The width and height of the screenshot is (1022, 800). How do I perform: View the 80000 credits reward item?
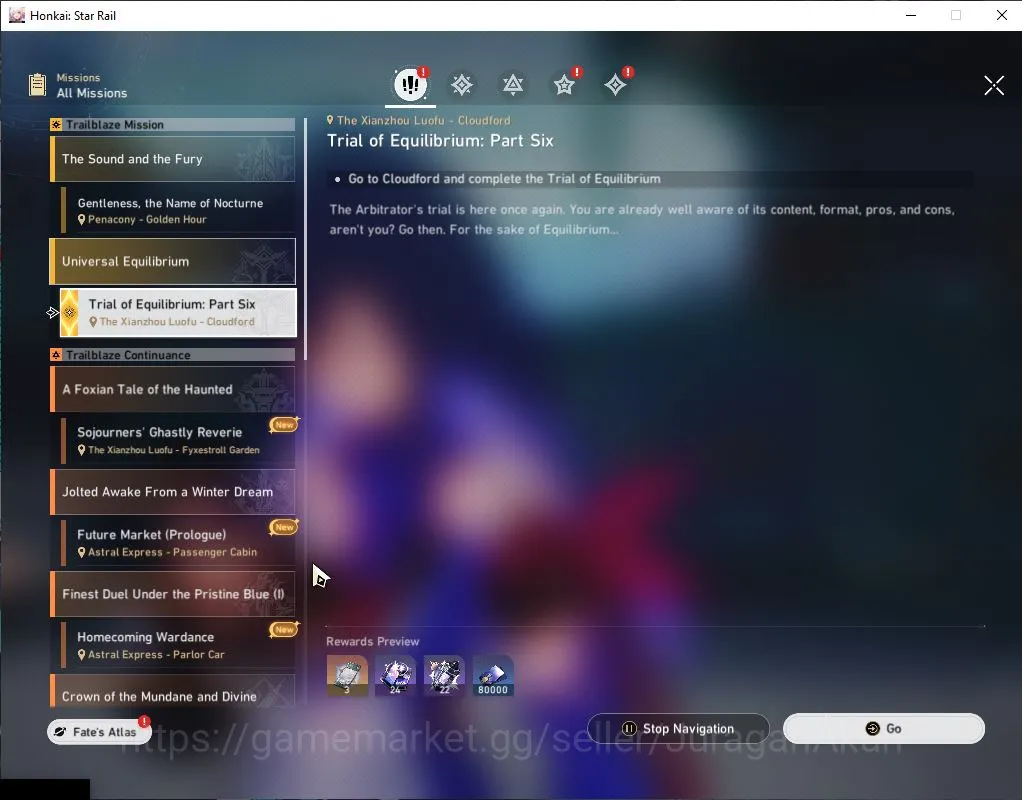click(x=493, y=675)
